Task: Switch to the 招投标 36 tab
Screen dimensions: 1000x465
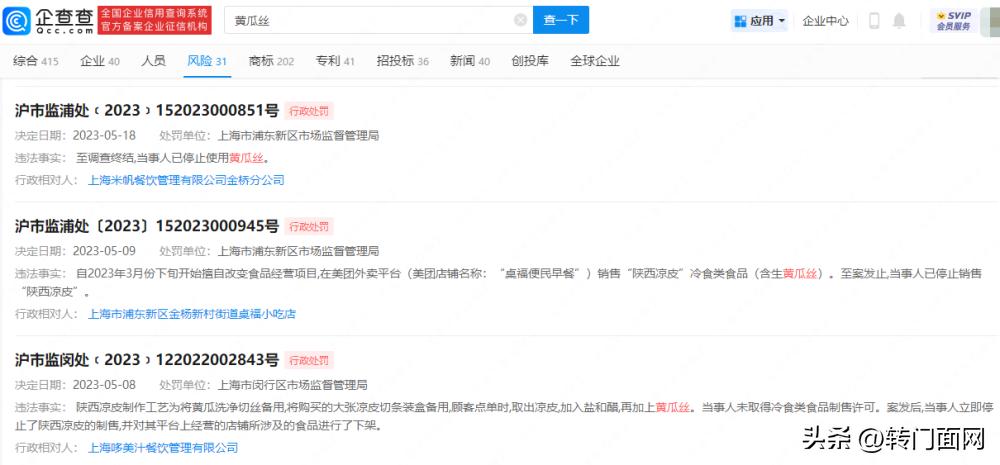Action: coord(402,61)
